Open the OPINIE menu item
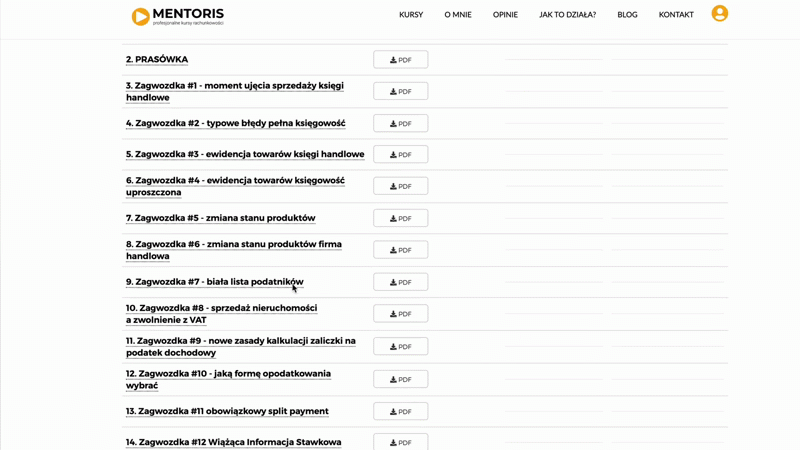 coord(505,15)
